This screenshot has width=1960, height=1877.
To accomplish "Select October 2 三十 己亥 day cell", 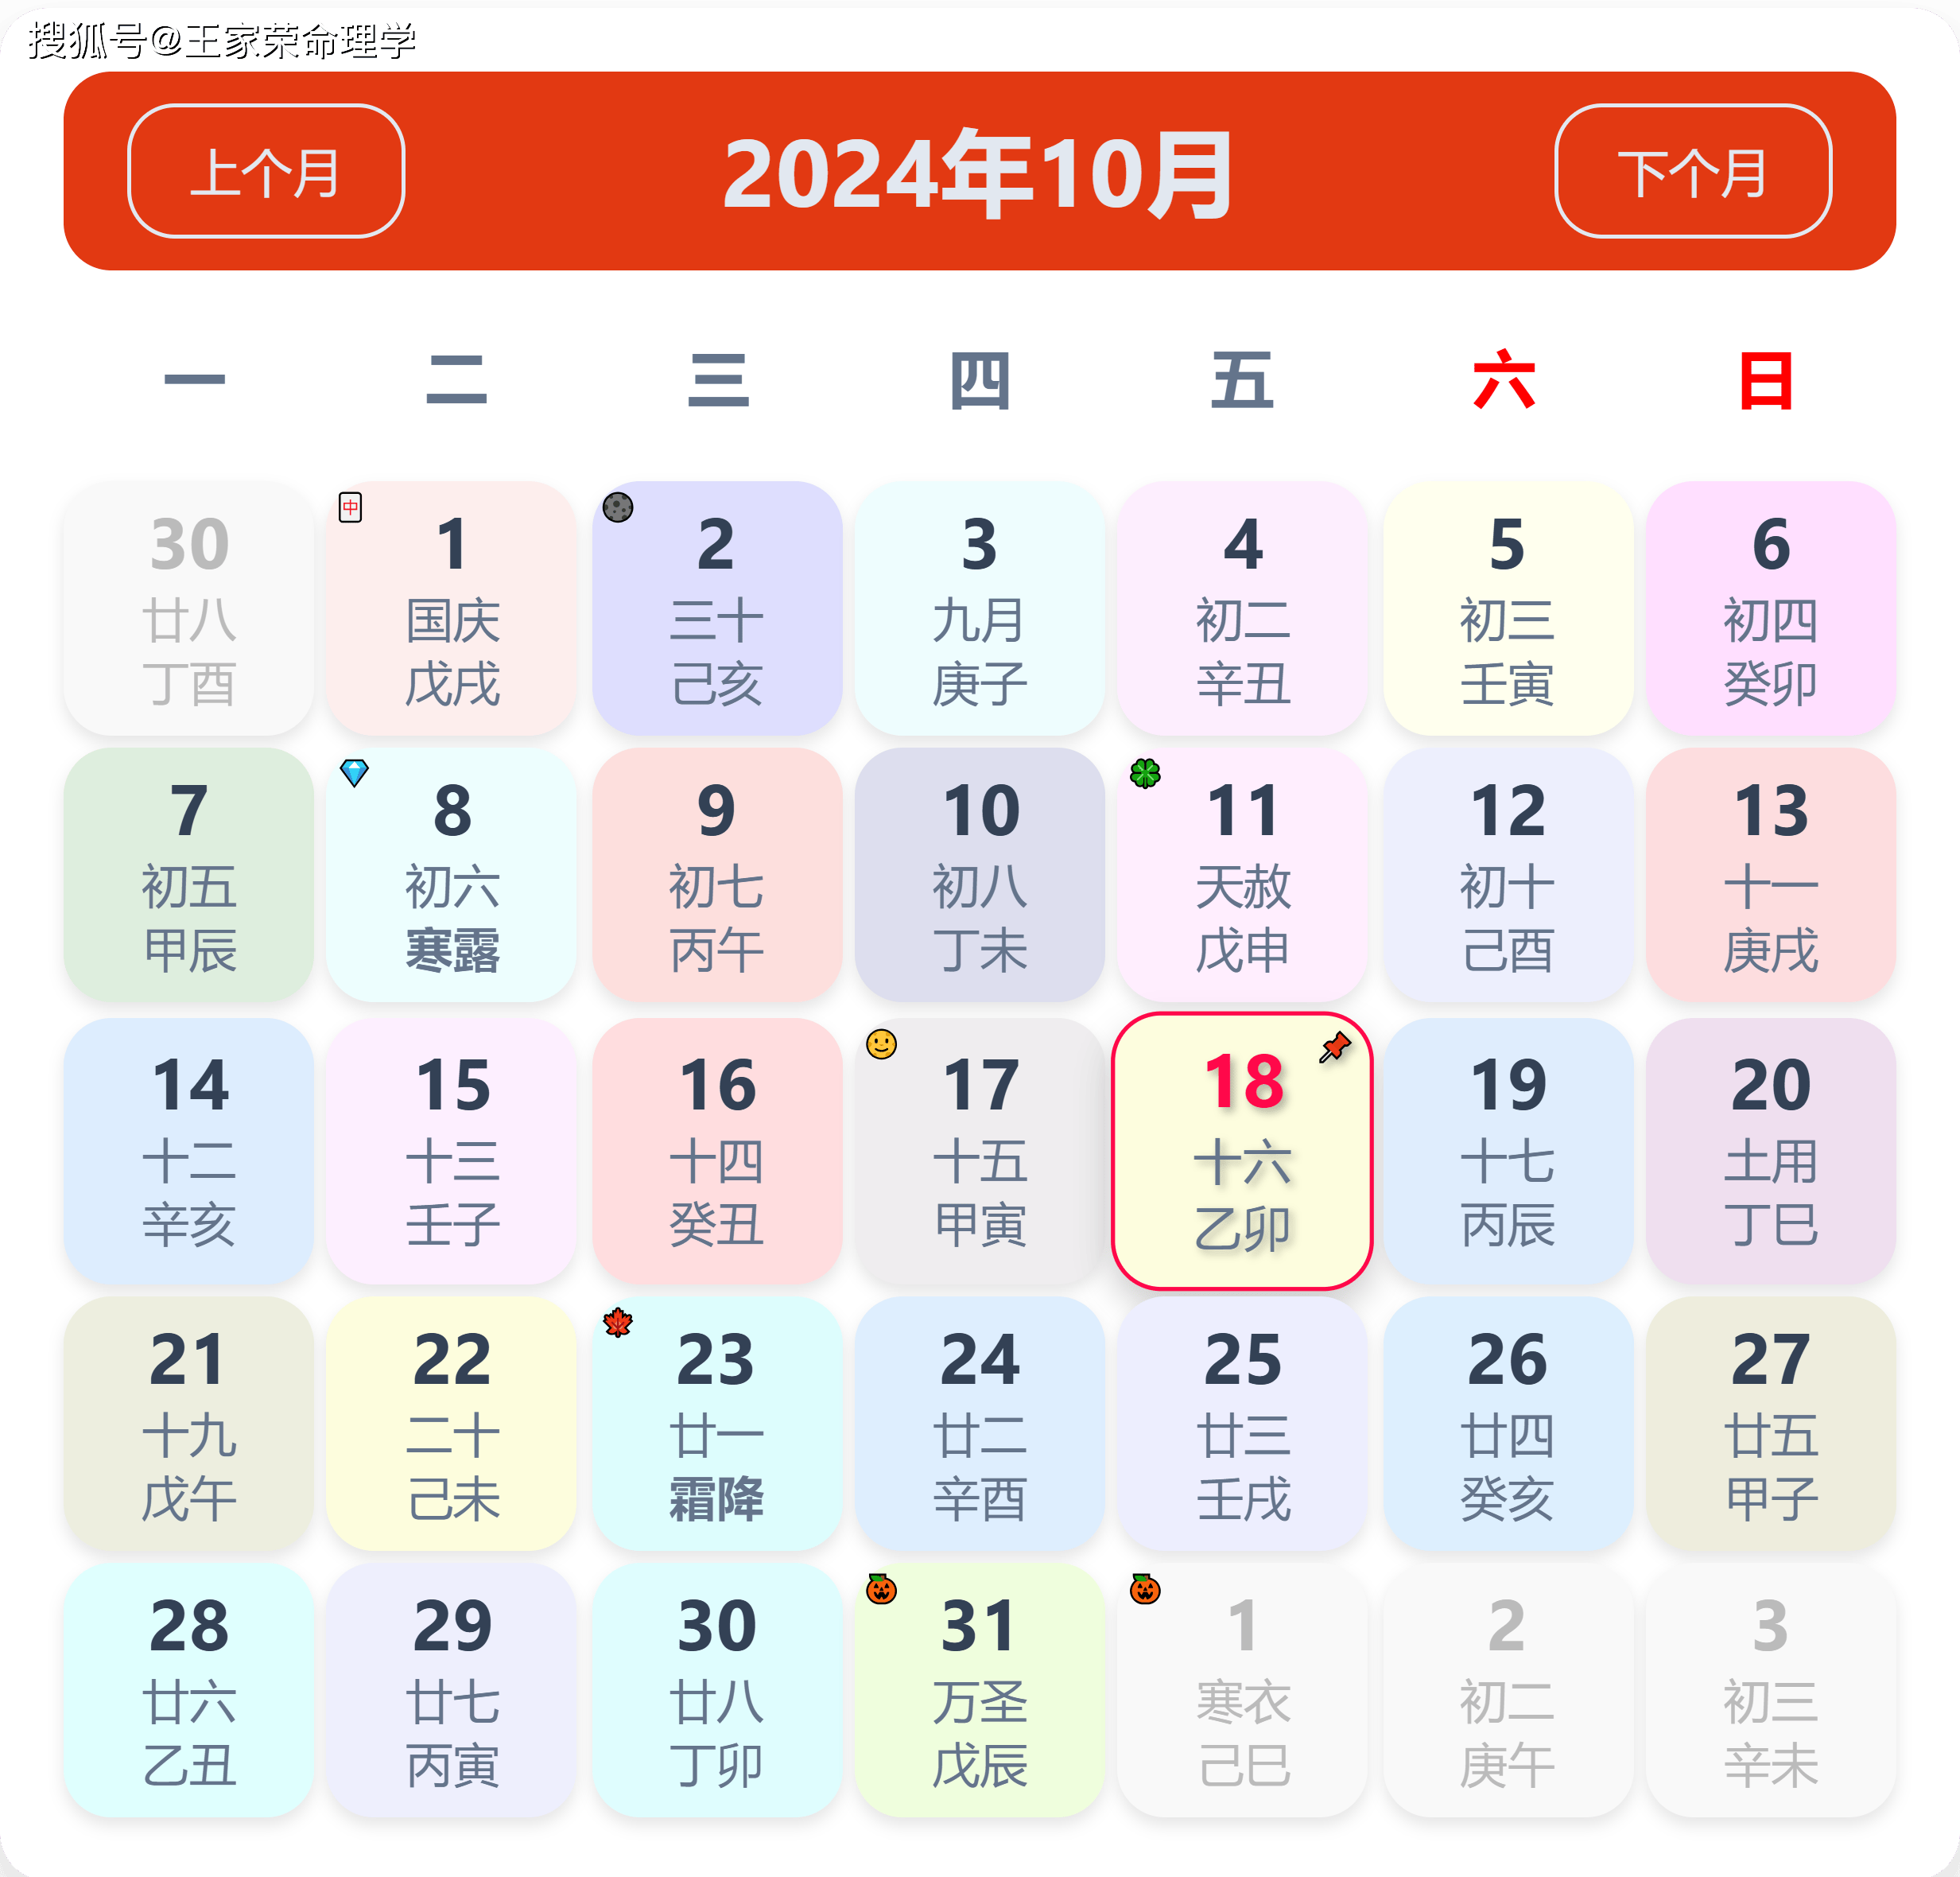I will pyautogui.click(x=717, y=608).
